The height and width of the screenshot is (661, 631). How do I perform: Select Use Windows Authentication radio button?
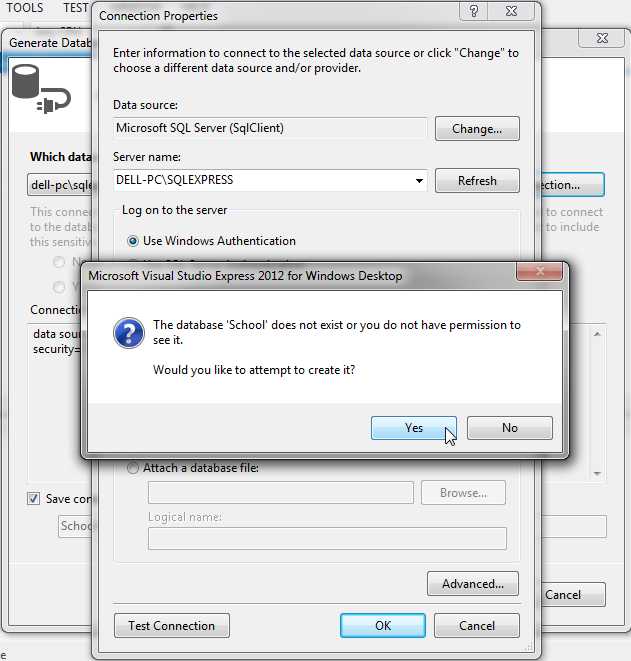click(133, 241)
